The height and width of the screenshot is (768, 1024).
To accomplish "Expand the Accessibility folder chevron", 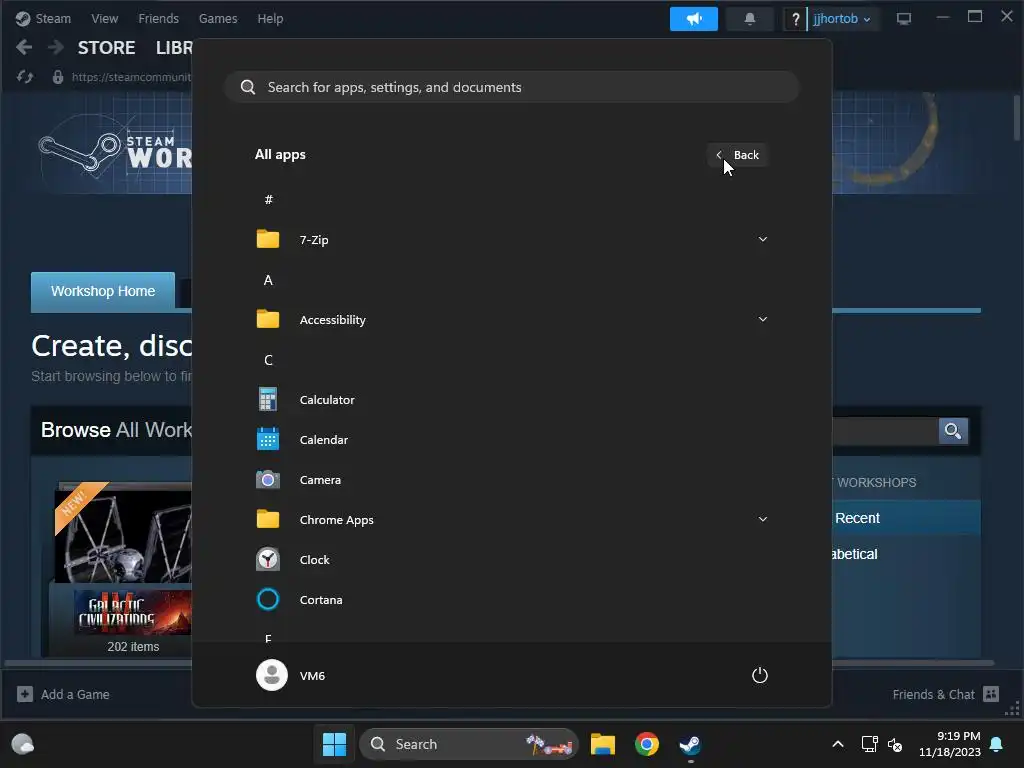I will [762, 319].
